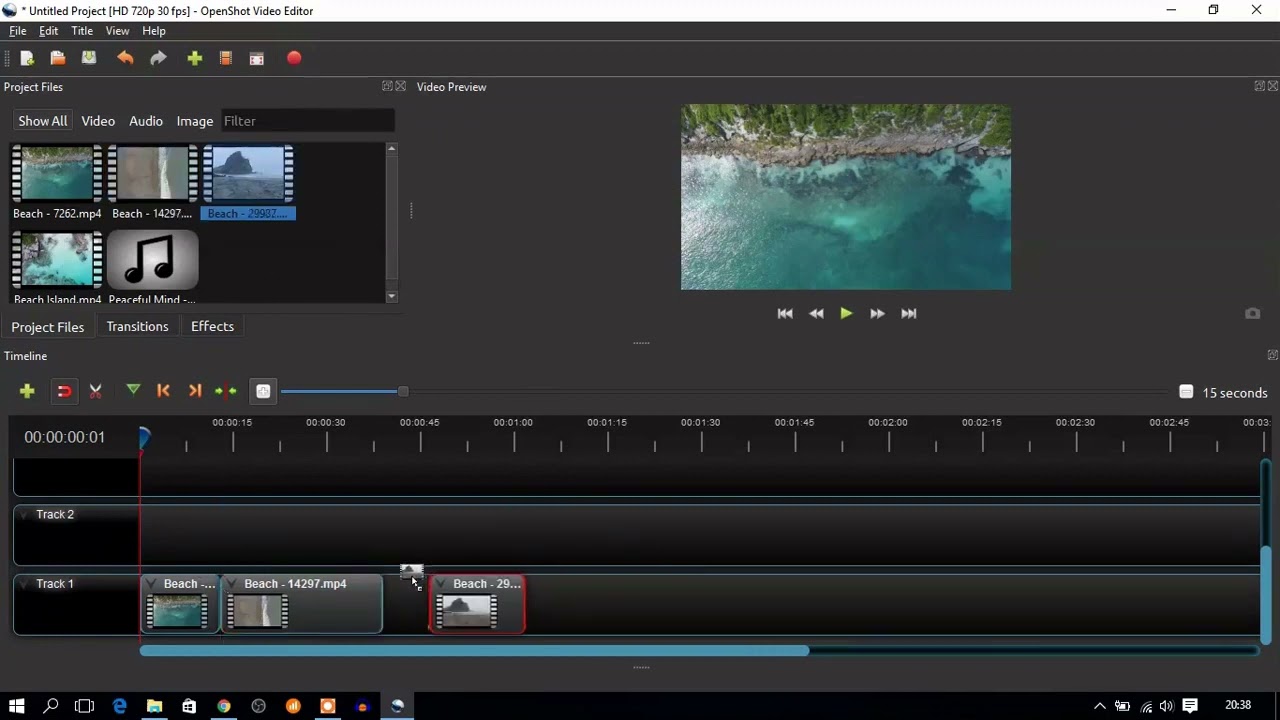1280x720 pixels.
Task: Jump to the end of the video
Action: coord(908,314)
